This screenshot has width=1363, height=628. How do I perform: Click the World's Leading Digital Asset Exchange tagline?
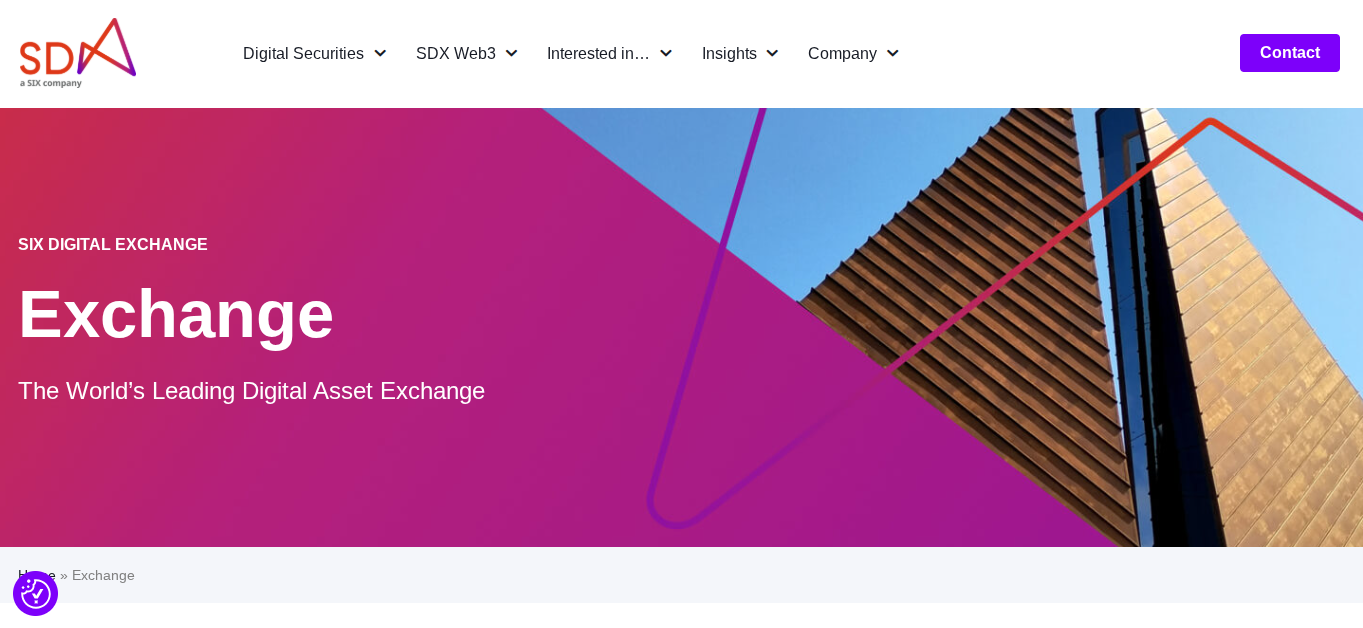tap(251, 391)
